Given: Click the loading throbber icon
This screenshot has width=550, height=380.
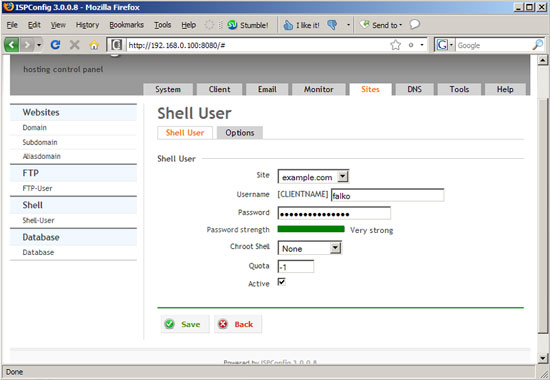Looking at the screenshot, I should coord(209,25).
